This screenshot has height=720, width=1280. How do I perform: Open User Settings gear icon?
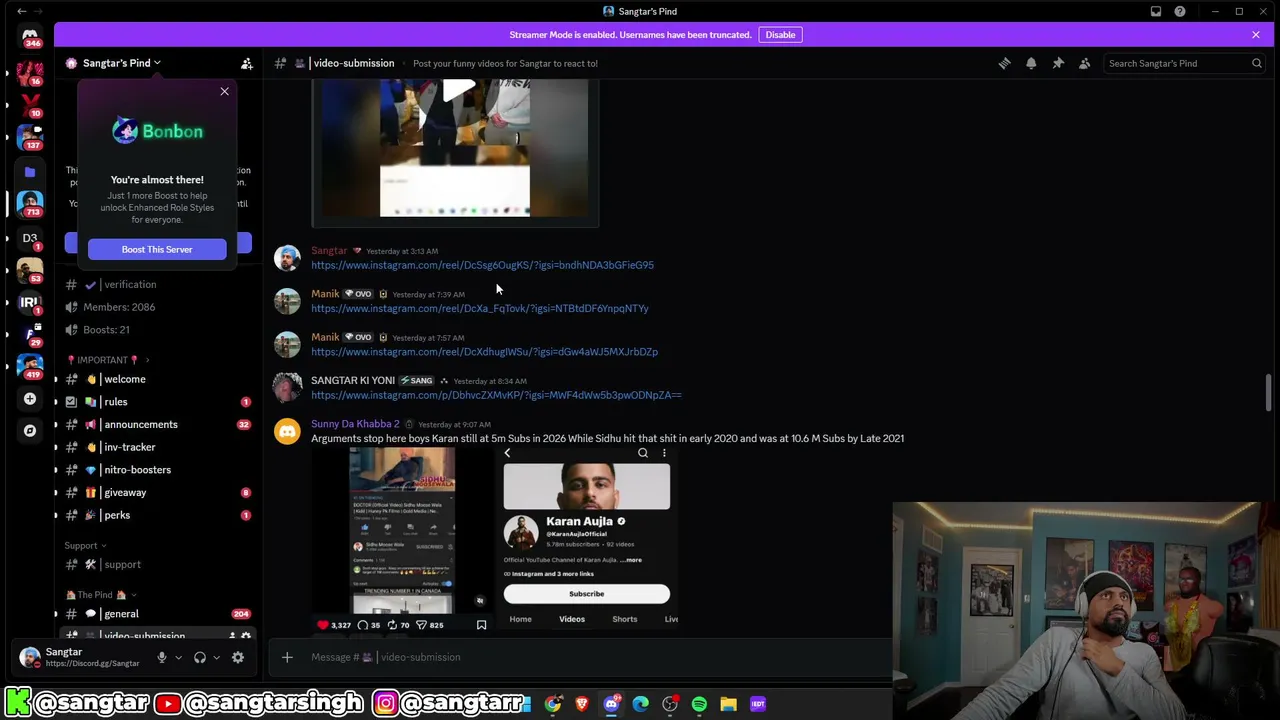point(238,657)
